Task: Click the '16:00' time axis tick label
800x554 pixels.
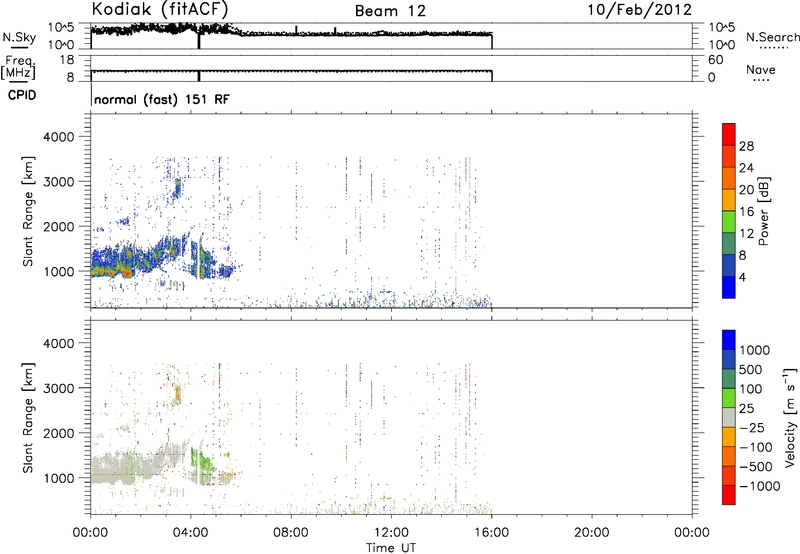Action: 491,533
